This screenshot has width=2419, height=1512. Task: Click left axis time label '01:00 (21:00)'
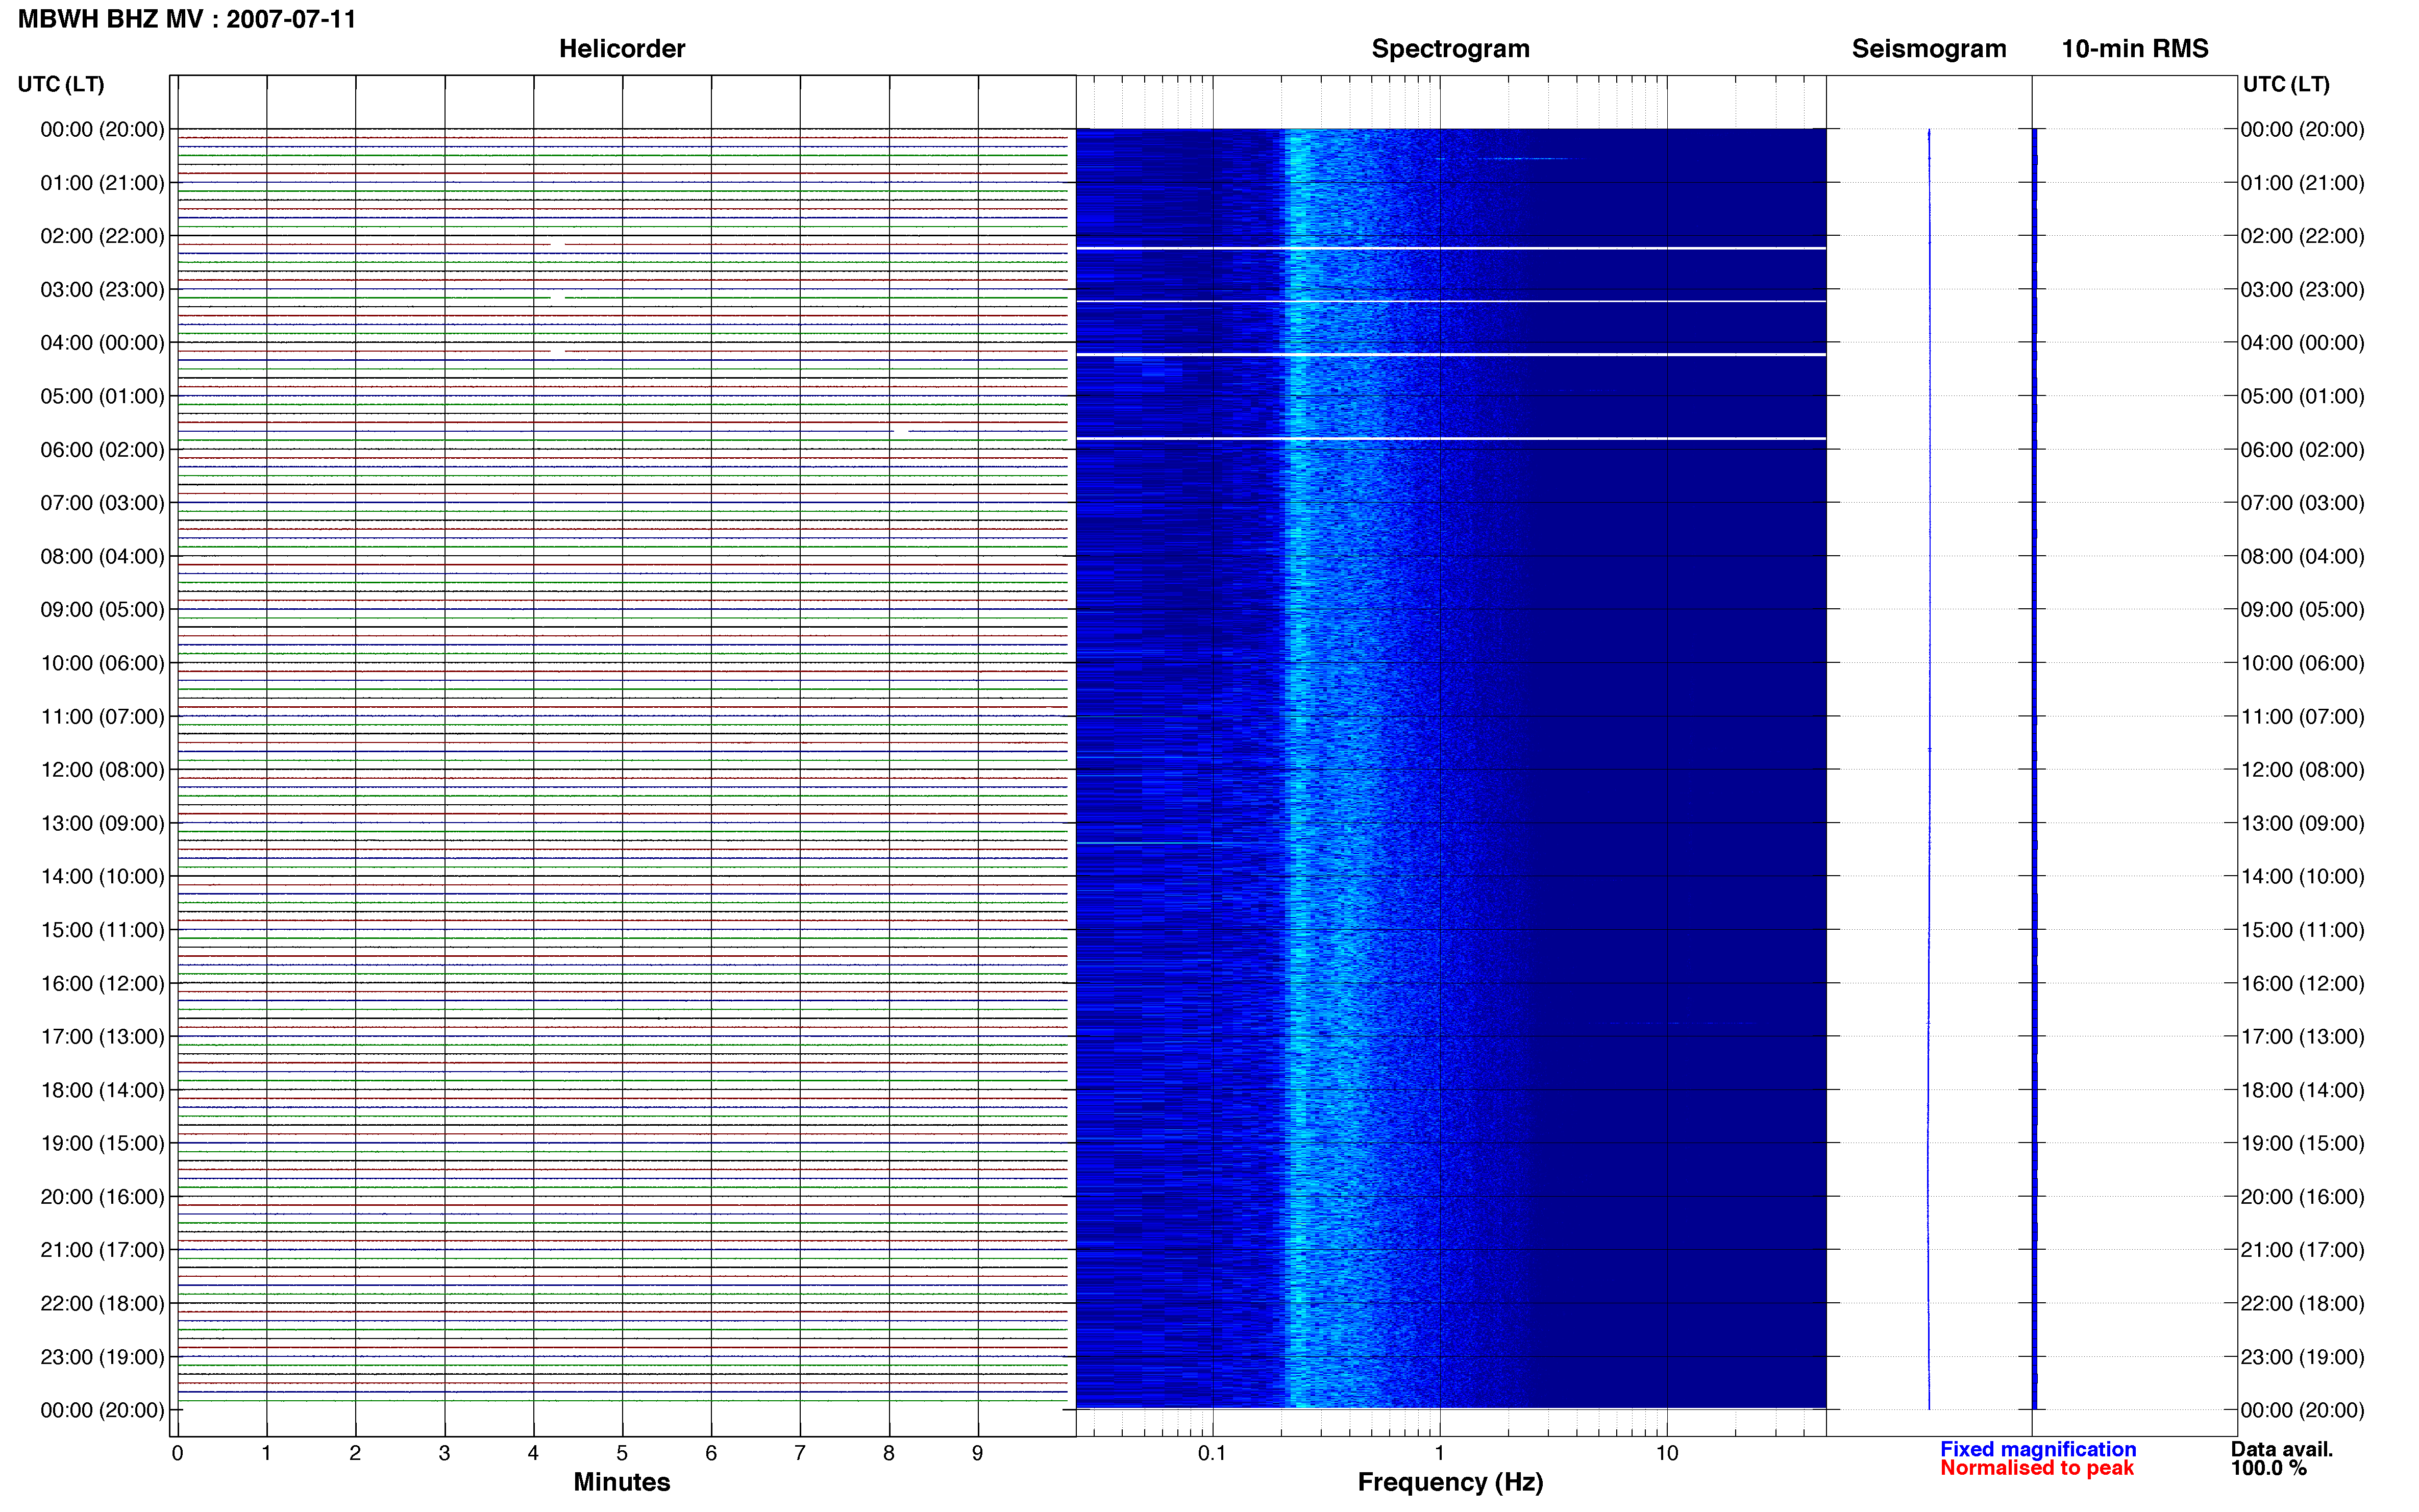click(102, 183)
